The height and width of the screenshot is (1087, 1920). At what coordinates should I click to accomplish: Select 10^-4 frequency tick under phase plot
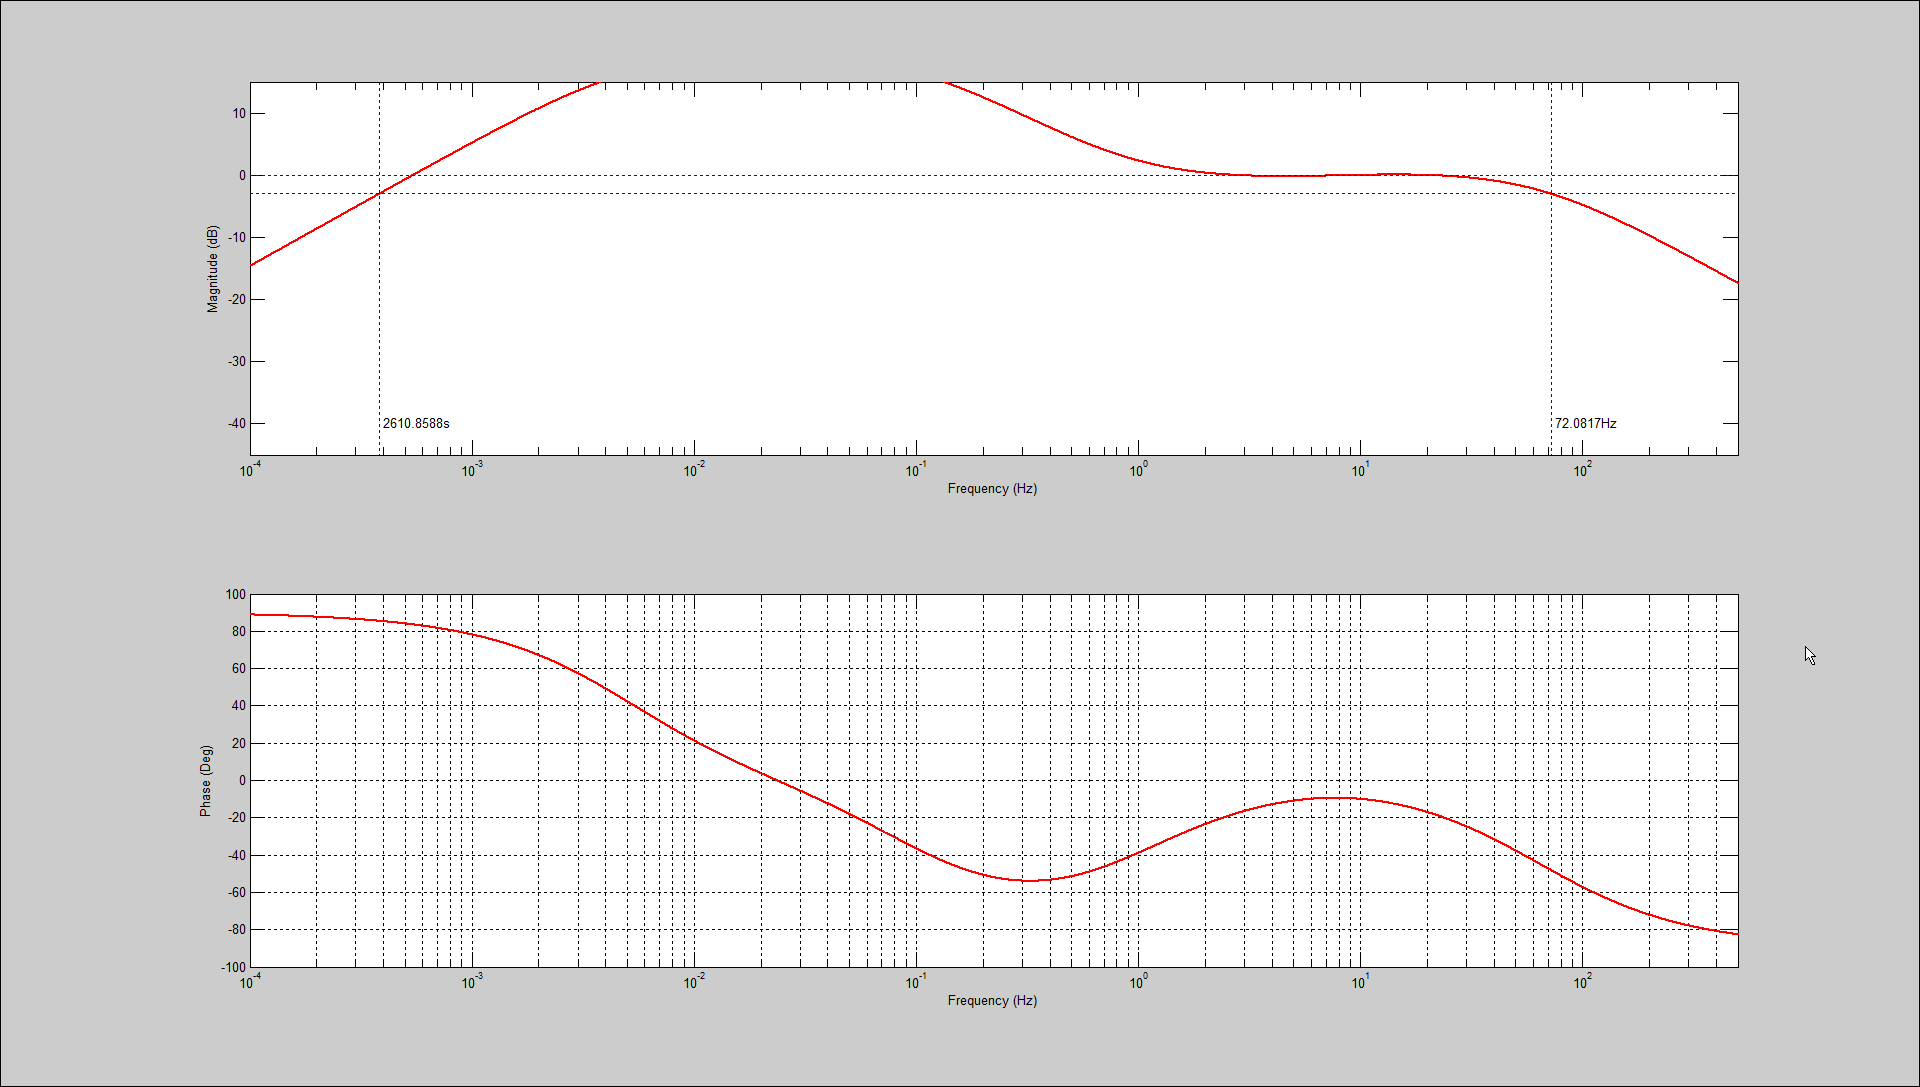(x=250, y=982)
